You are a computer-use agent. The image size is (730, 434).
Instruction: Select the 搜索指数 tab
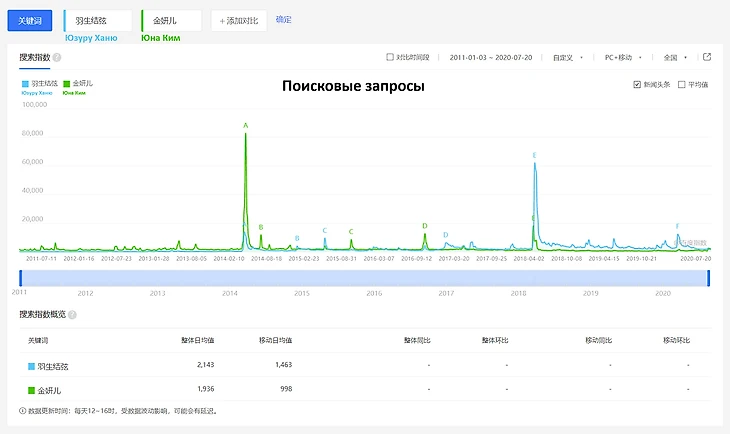(x=34, y=58)
